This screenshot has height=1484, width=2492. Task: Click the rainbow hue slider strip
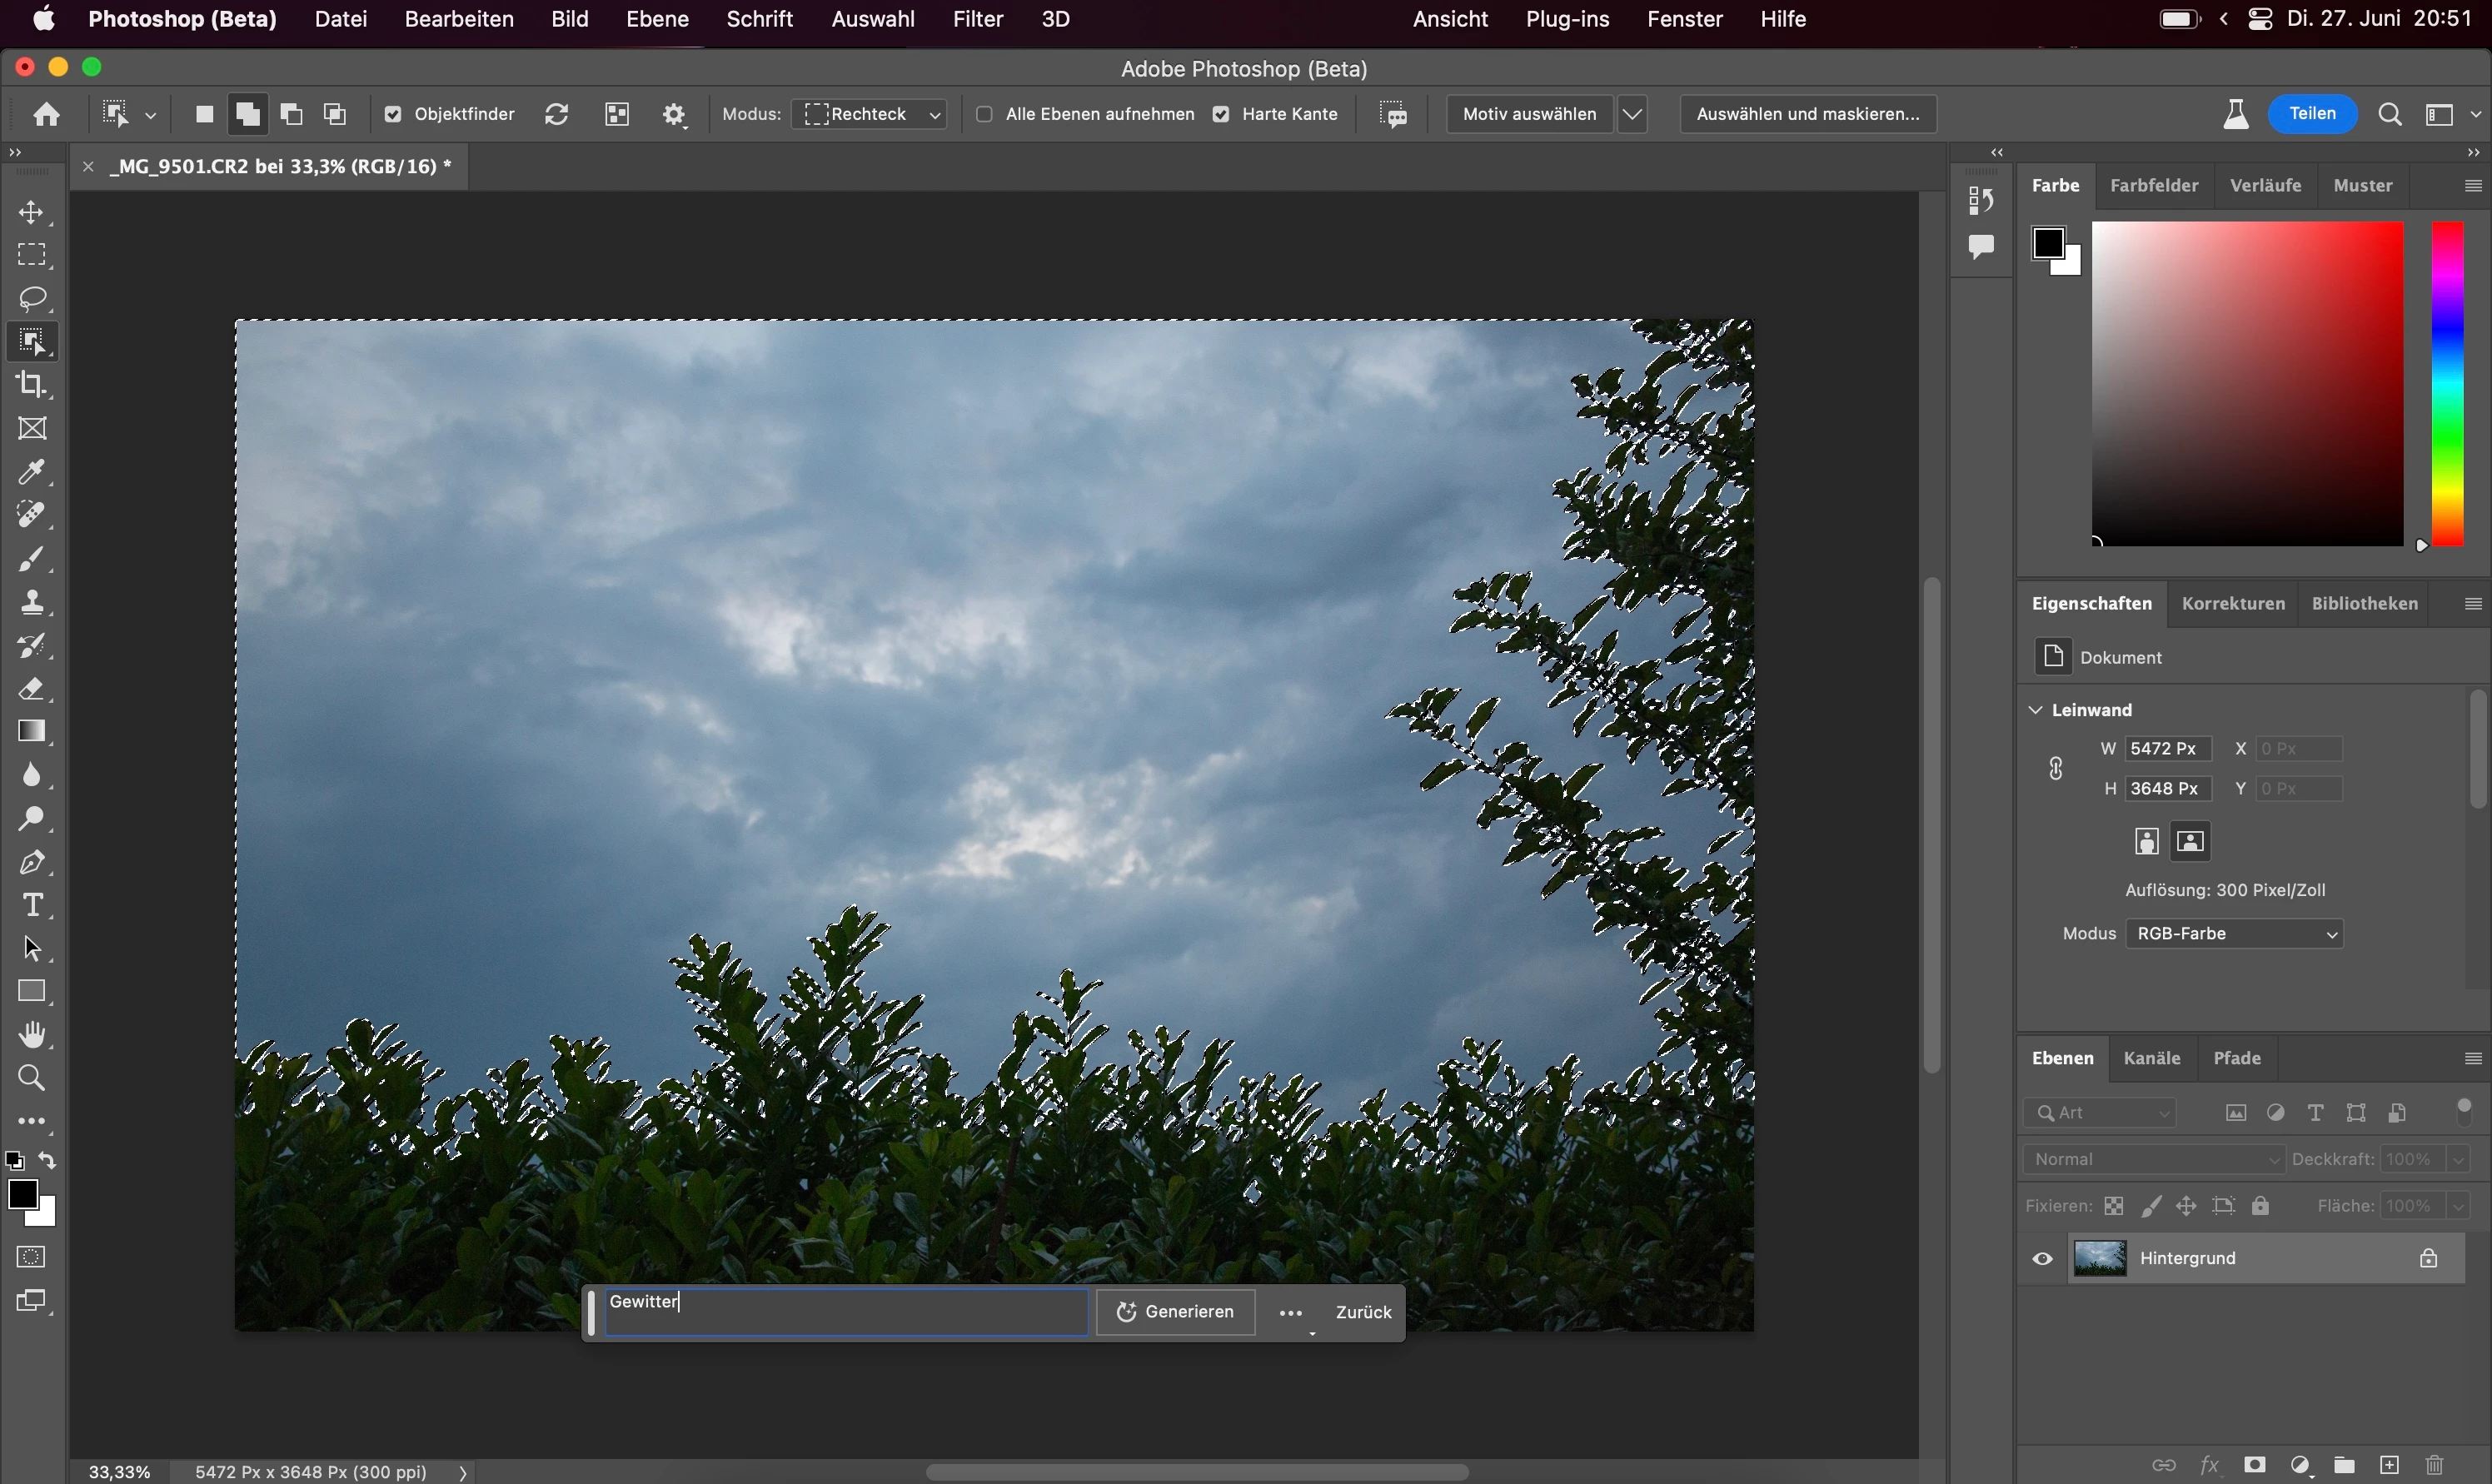pyautogui.click(x=2447, y=383)
